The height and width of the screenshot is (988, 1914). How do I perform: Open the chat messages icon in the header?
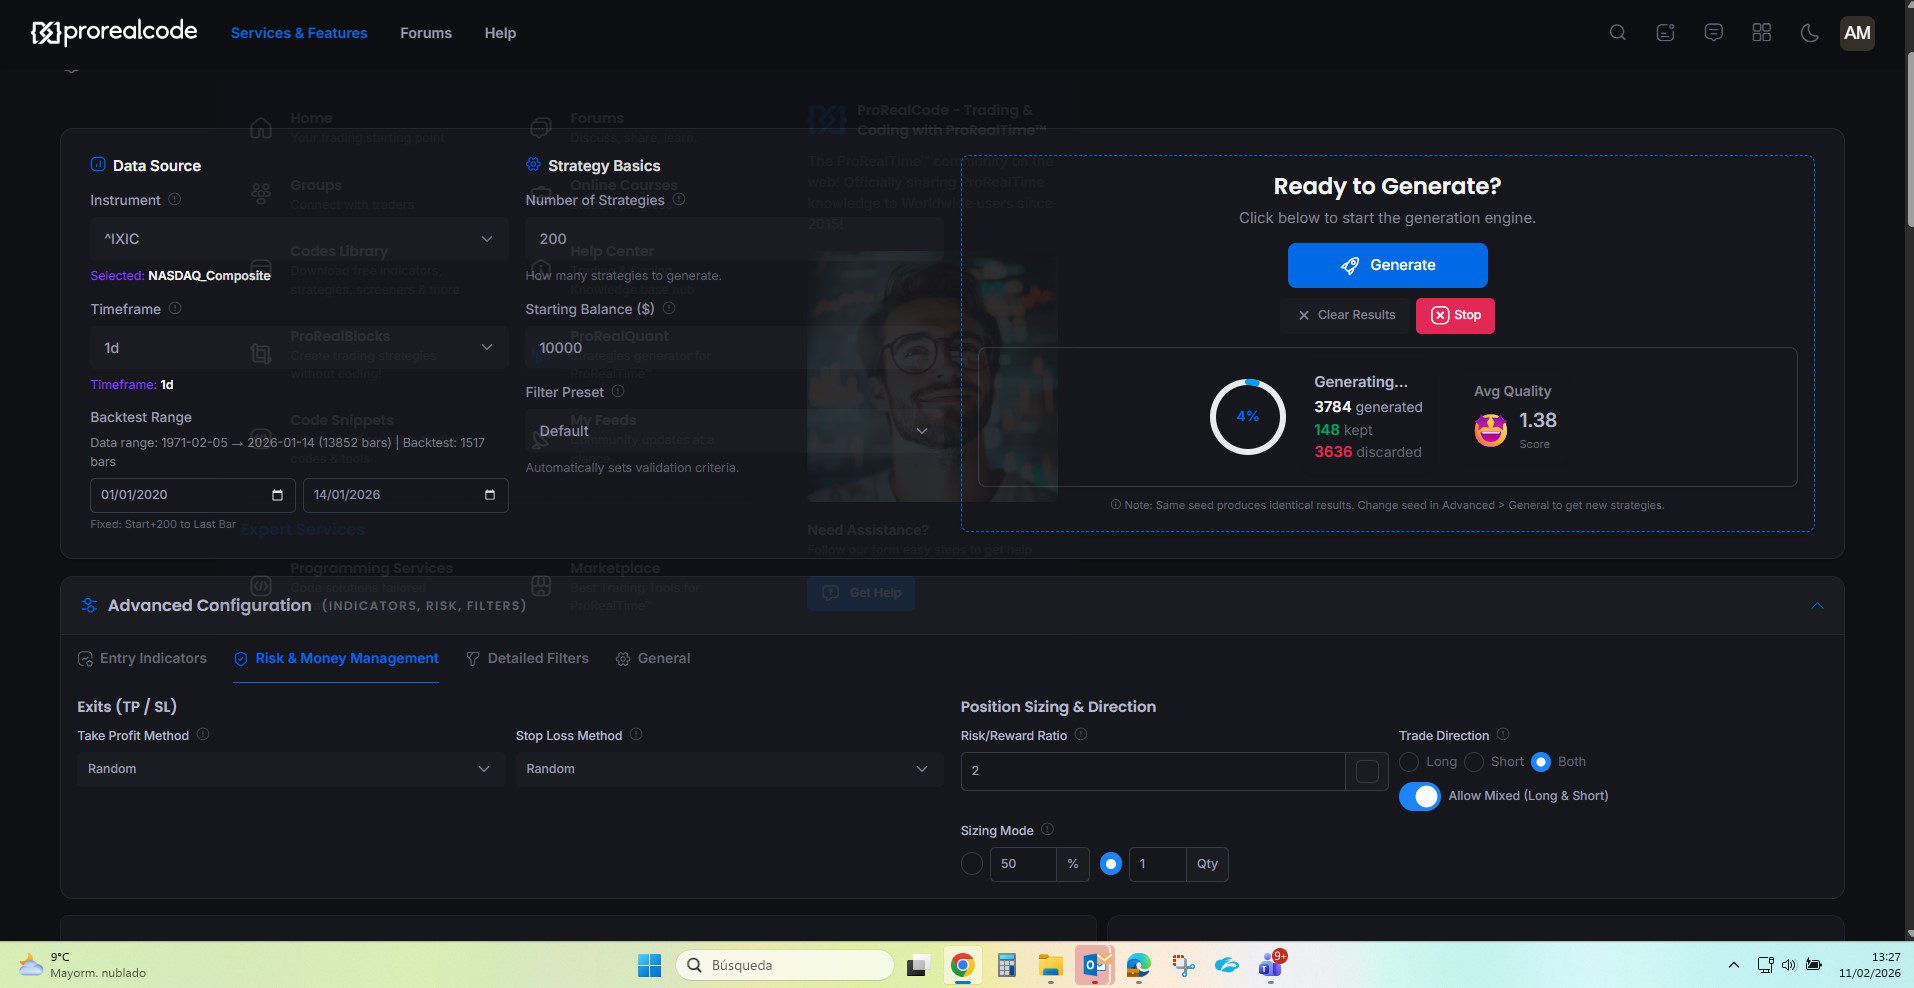click(1713, 33)
